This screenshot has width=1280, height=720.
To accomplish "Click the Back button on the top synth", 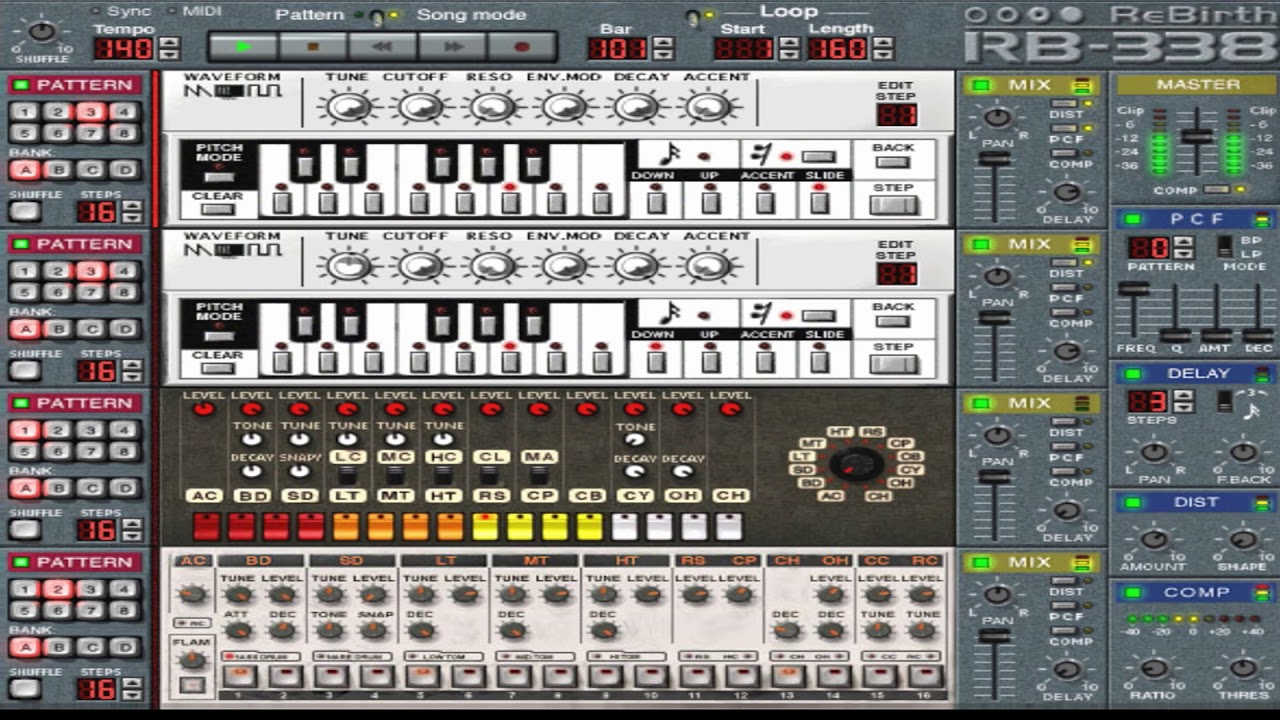I will tap(893, 163).
